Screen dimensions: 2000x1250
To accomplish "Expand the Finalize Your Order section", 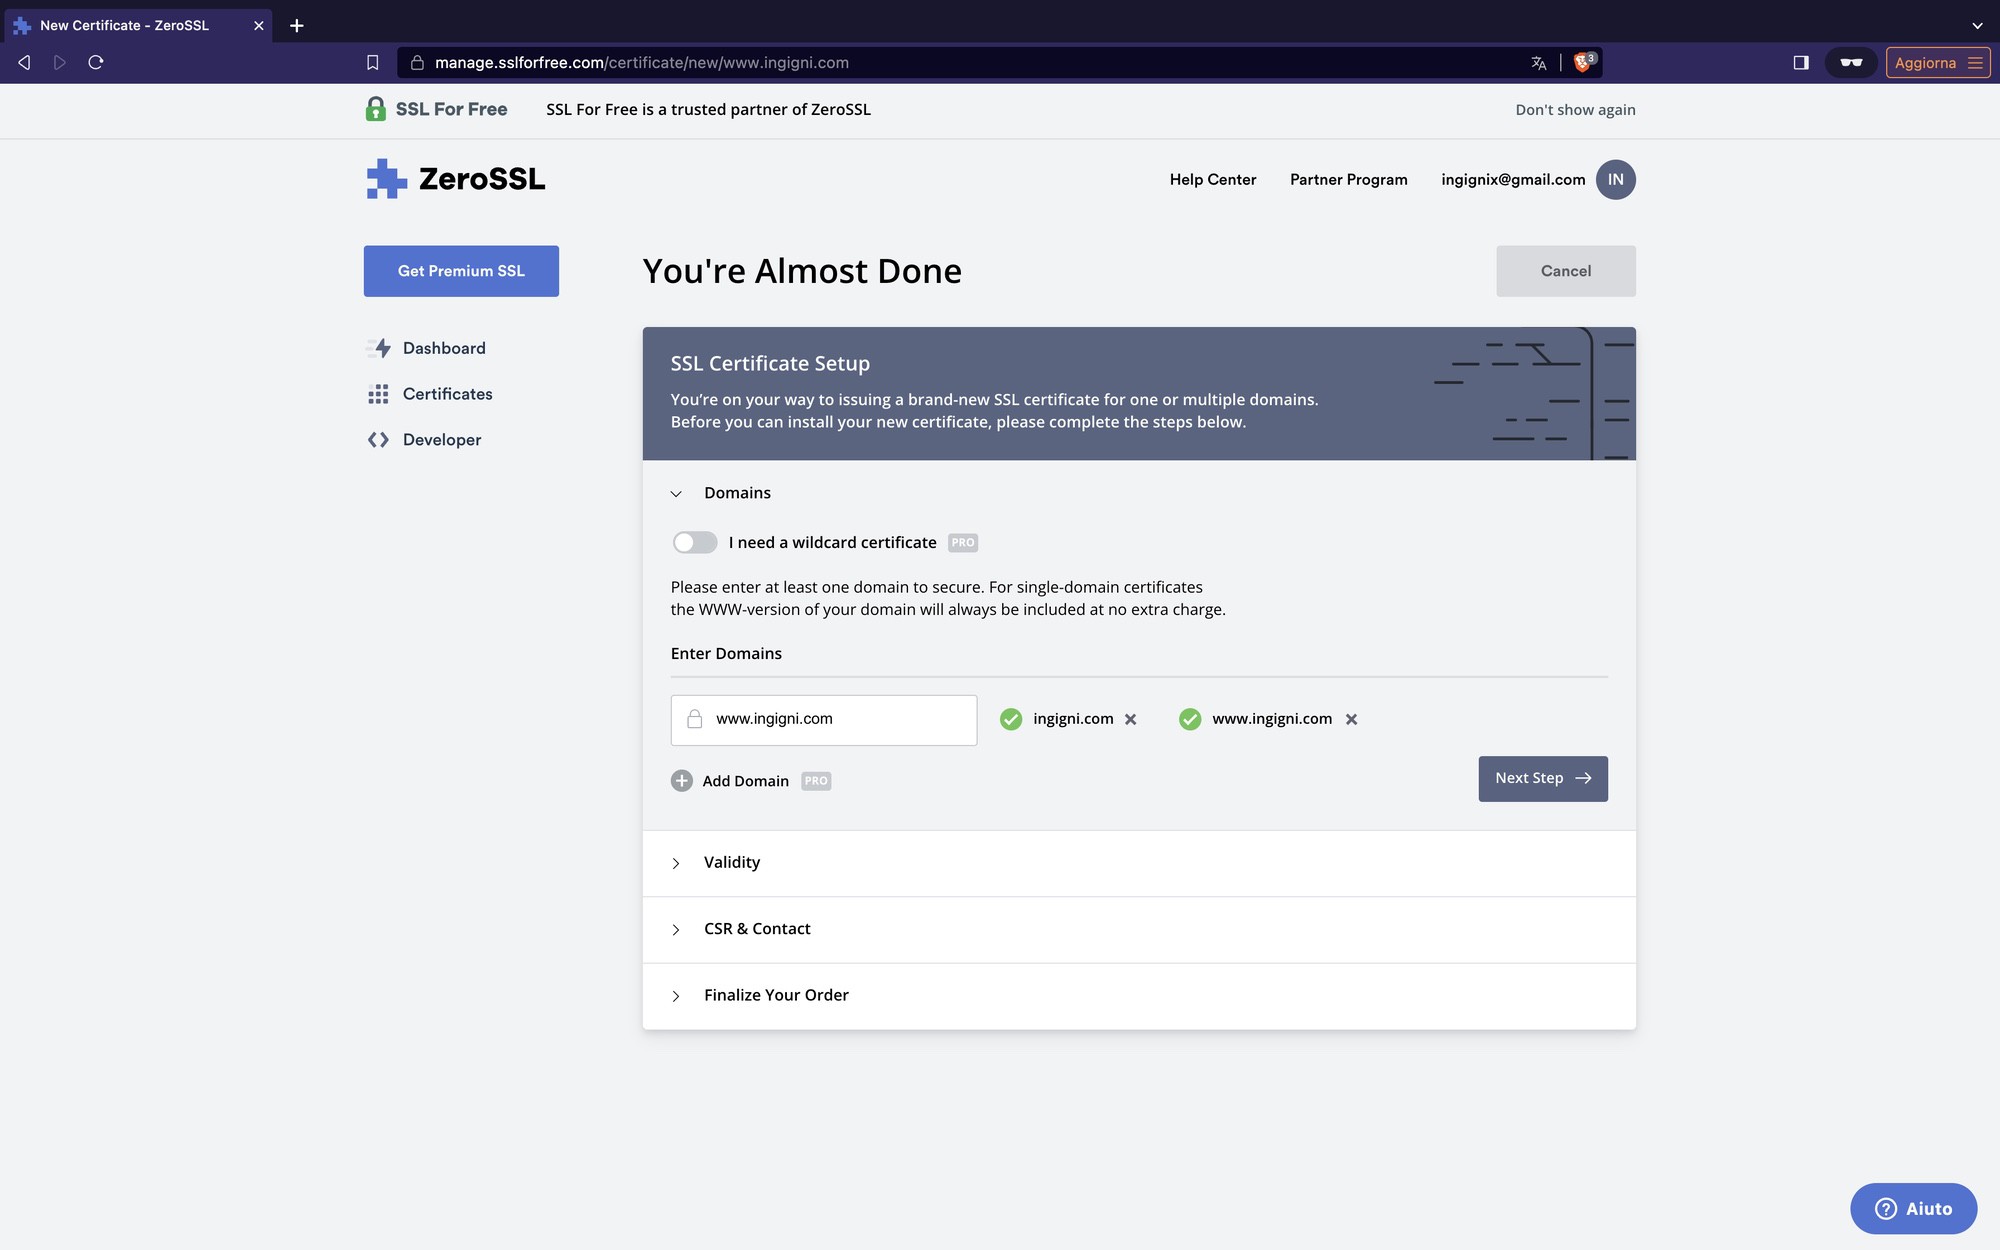I will tap(1139, 996).
